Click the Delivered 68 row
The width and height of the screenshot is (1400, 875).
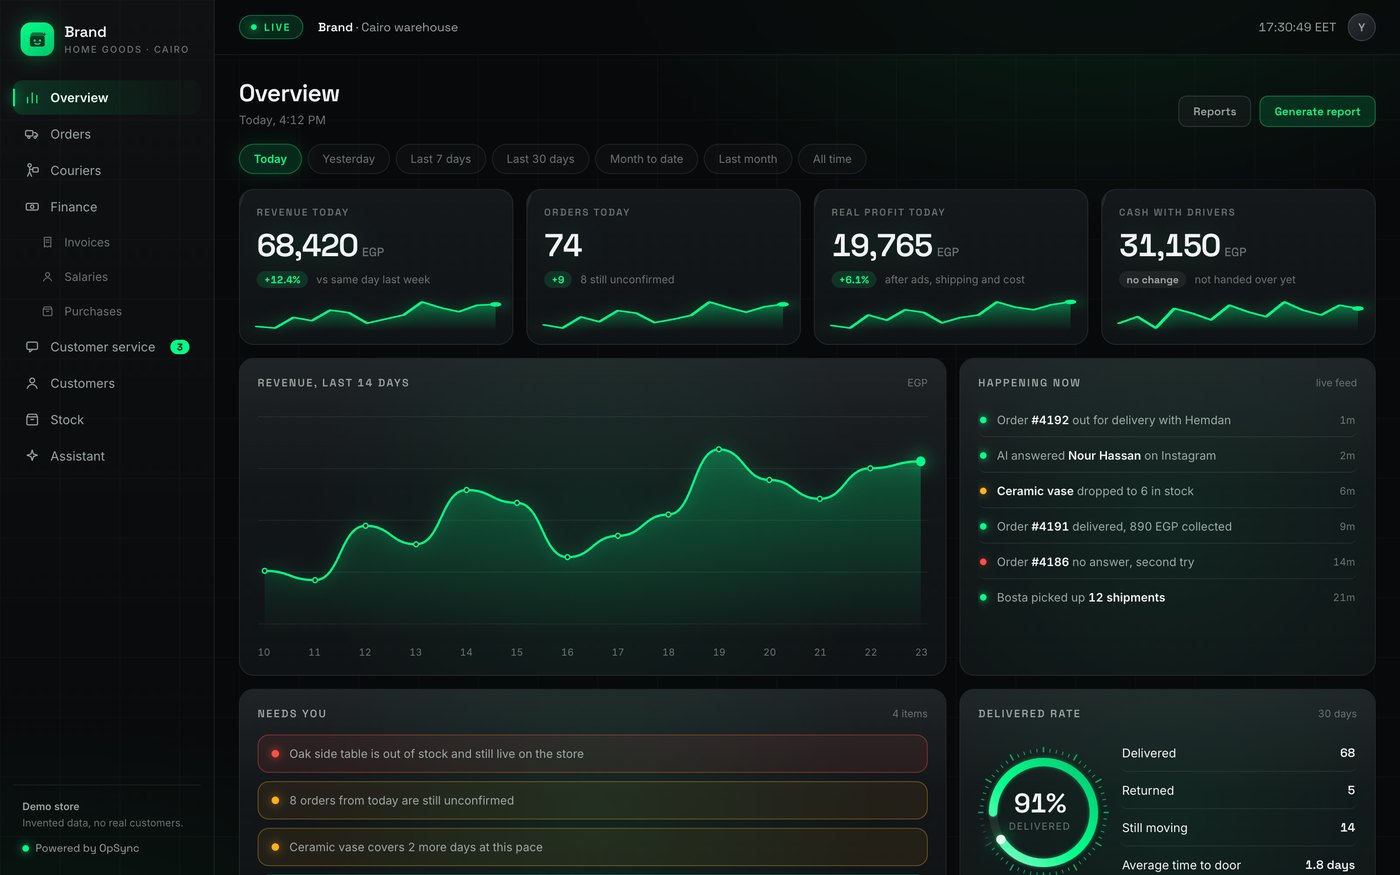coord(1238,753)
